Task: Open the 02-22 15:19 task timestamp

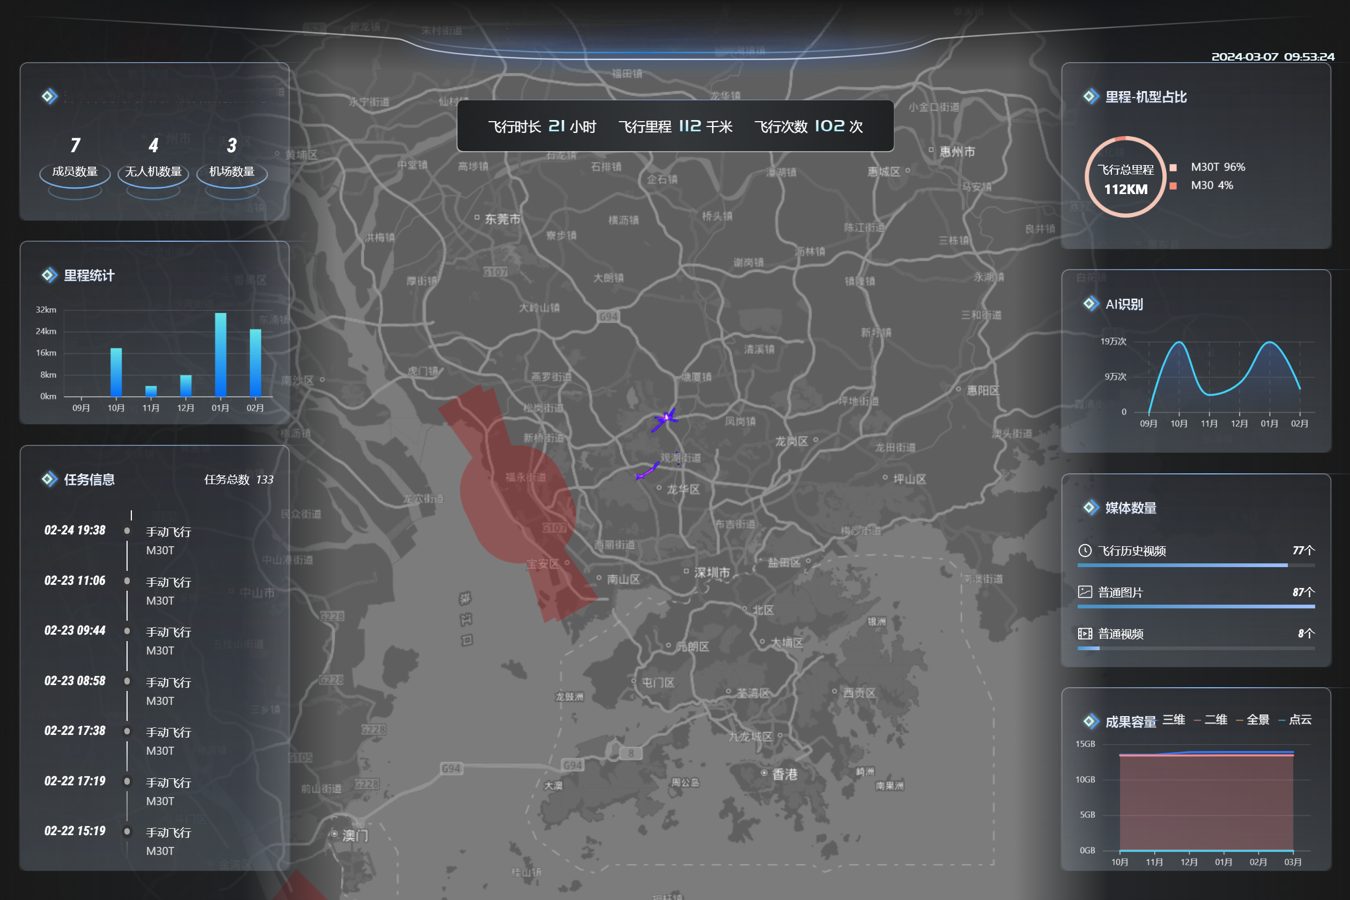Action: point(75,831)
